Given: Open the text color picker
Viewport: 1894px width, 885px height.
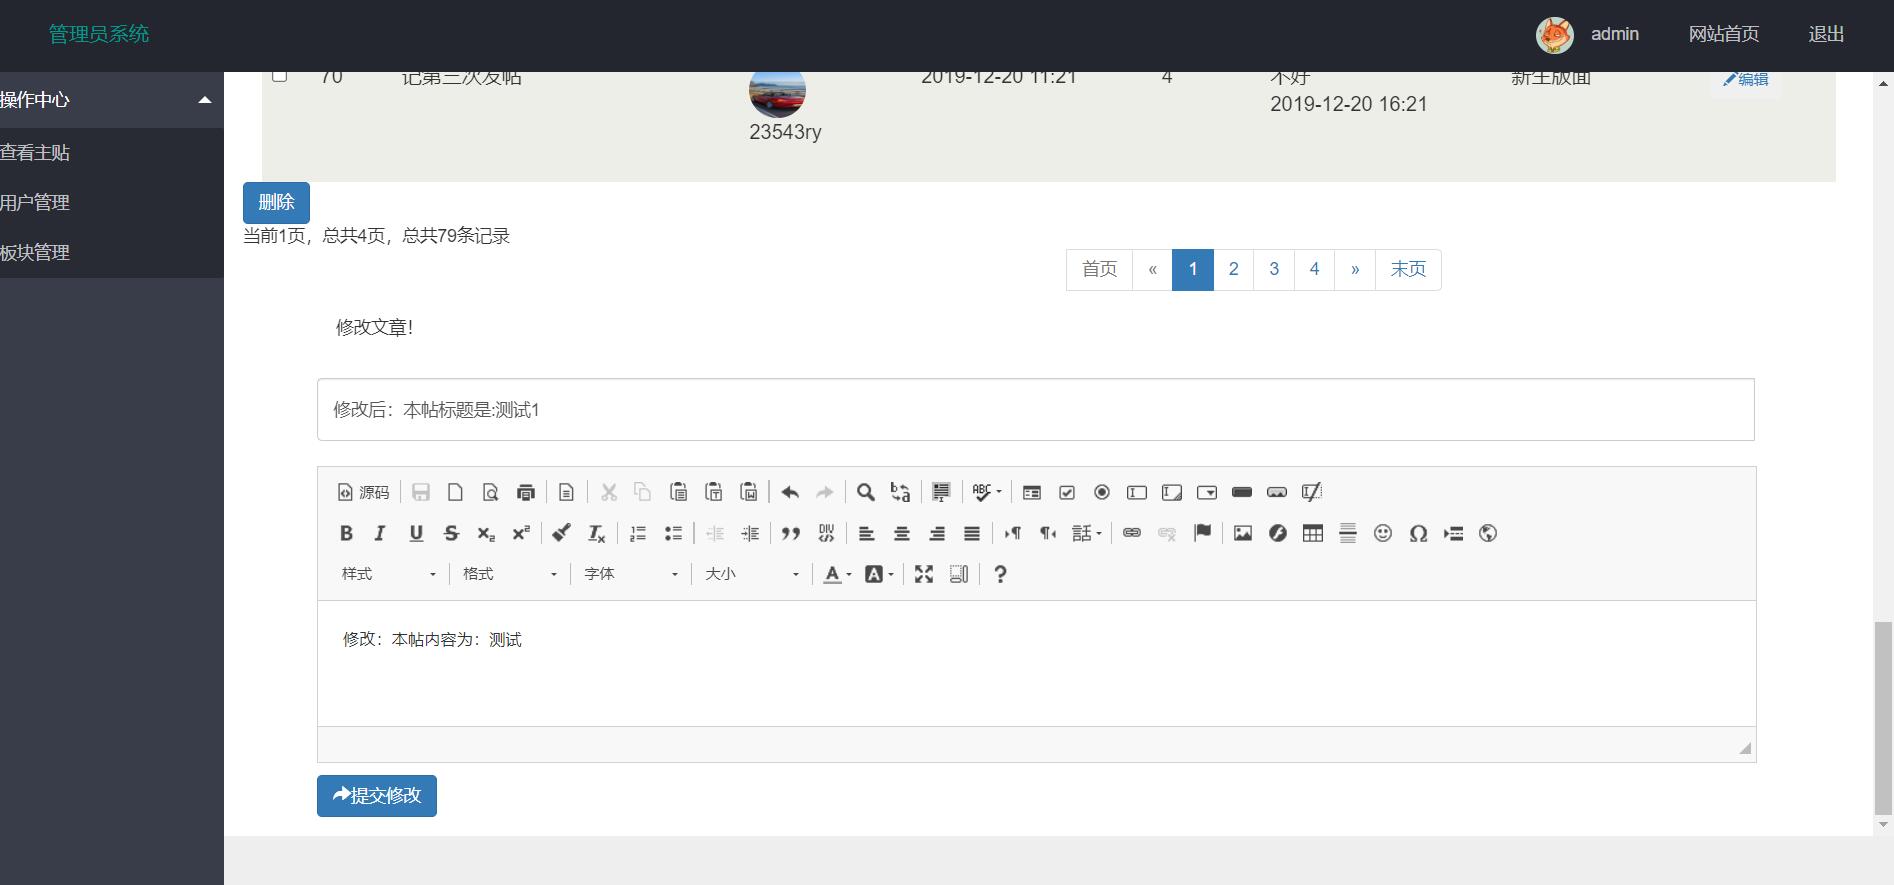Looking at the screenshot, I should click(x=837, y=574).
